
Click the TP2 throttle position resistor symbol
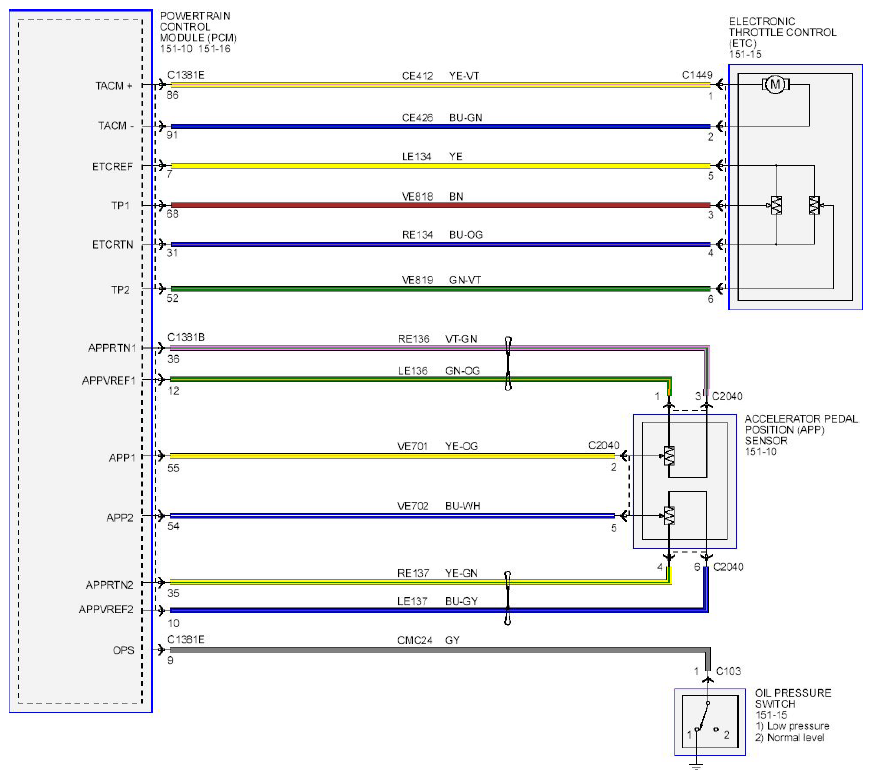point(815,205)
